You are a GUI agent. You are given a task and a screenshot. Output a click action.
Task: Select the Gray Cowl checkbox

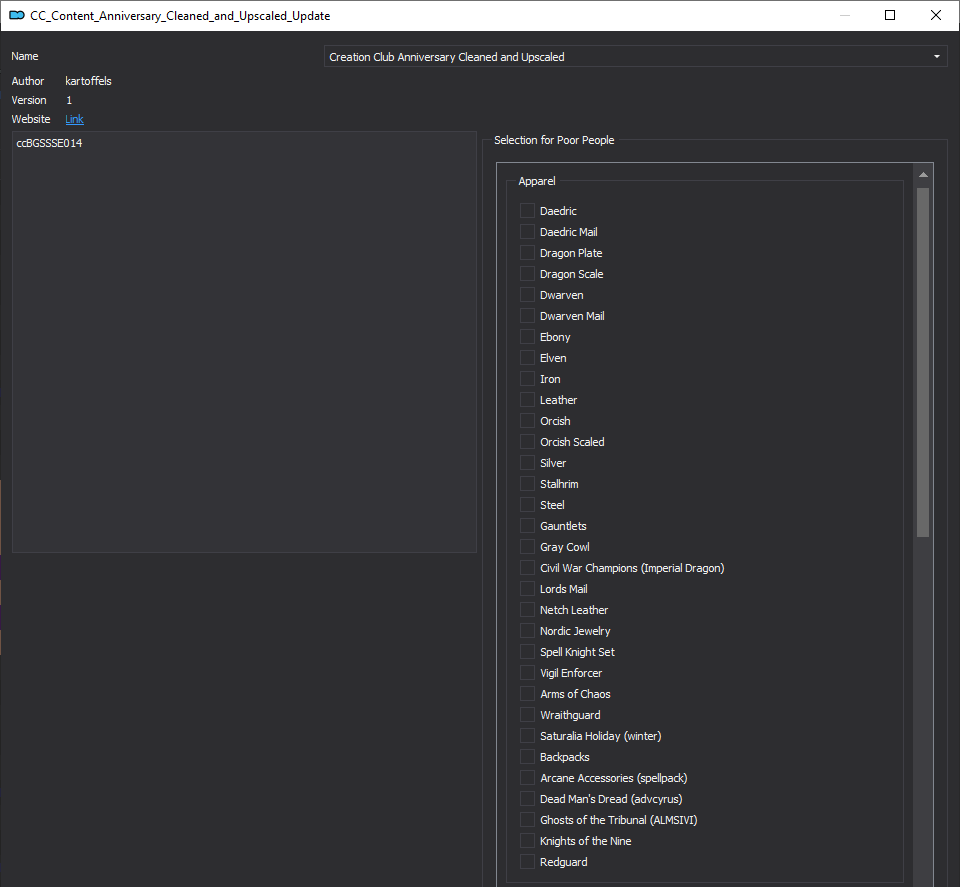tap(527, 547)
